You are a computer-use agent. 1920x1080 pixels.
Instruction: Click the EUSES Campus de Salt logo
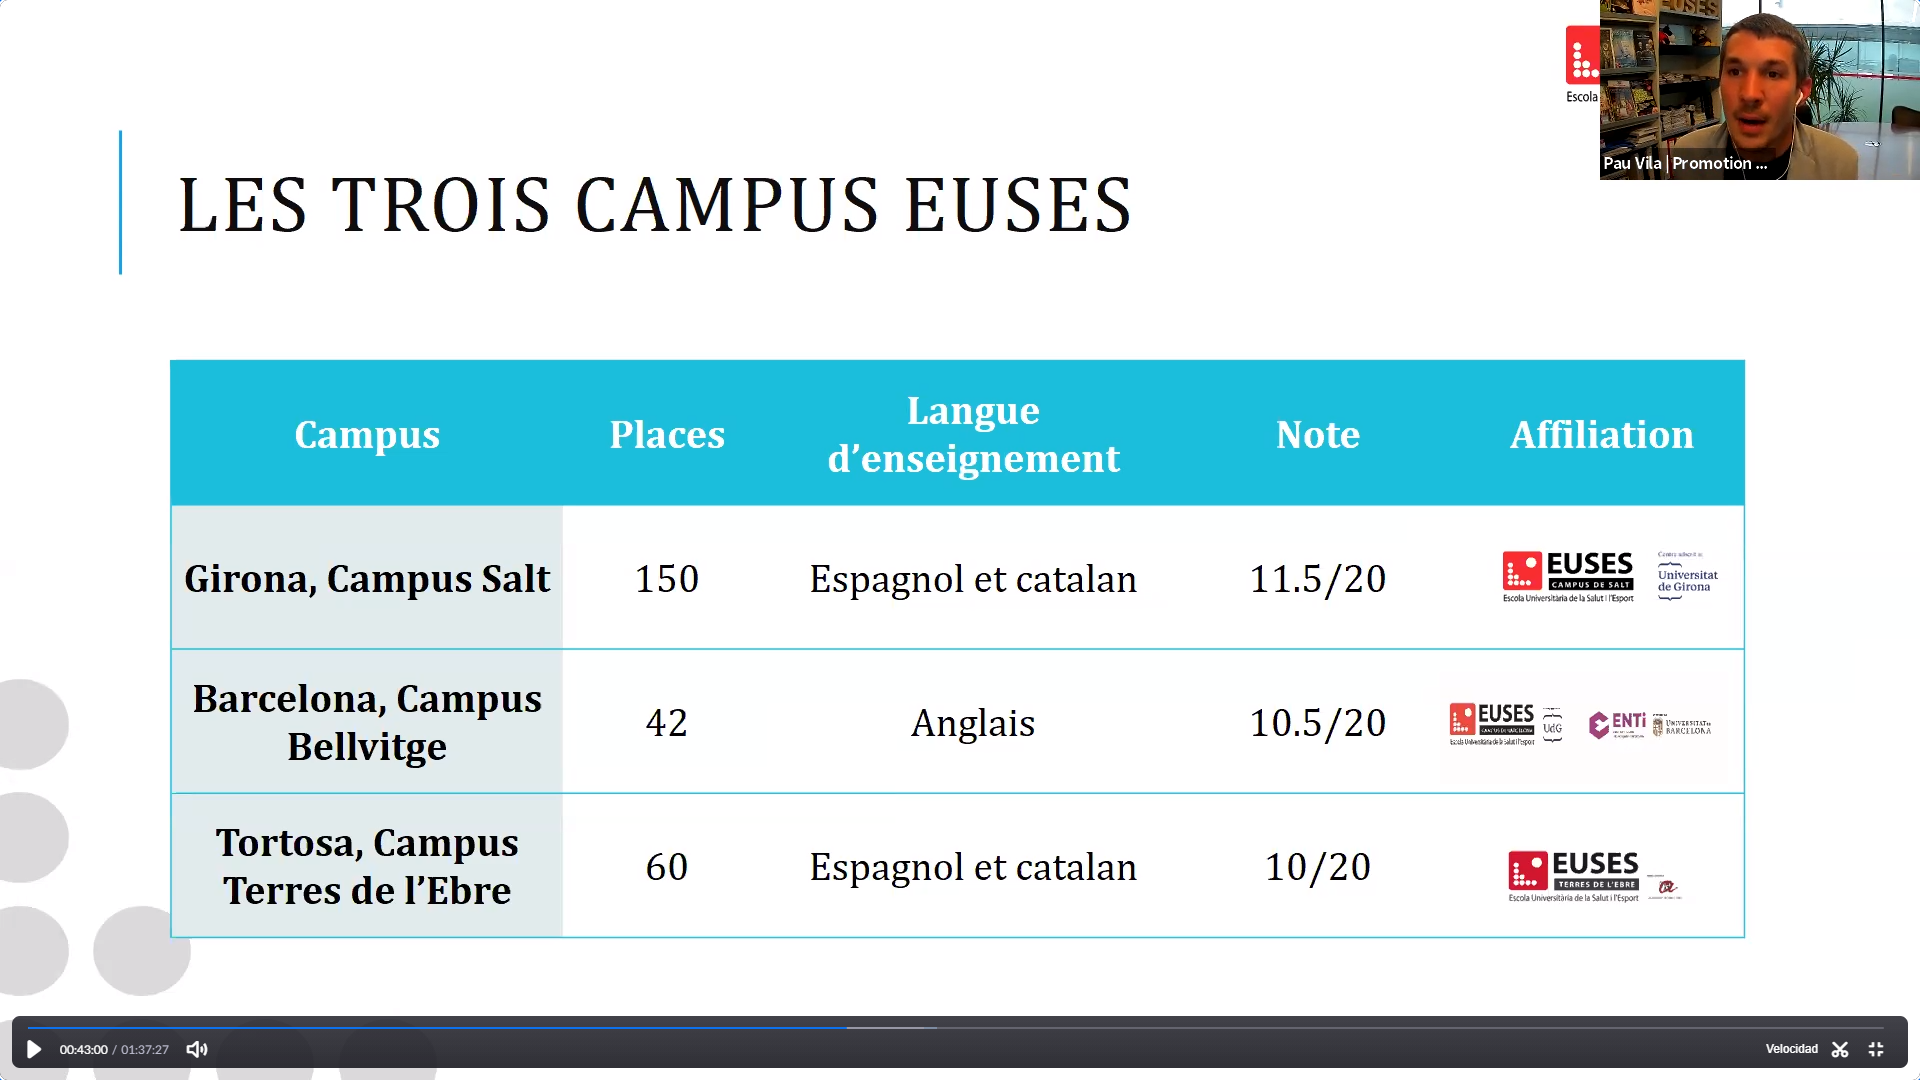tap(1568, 577)
